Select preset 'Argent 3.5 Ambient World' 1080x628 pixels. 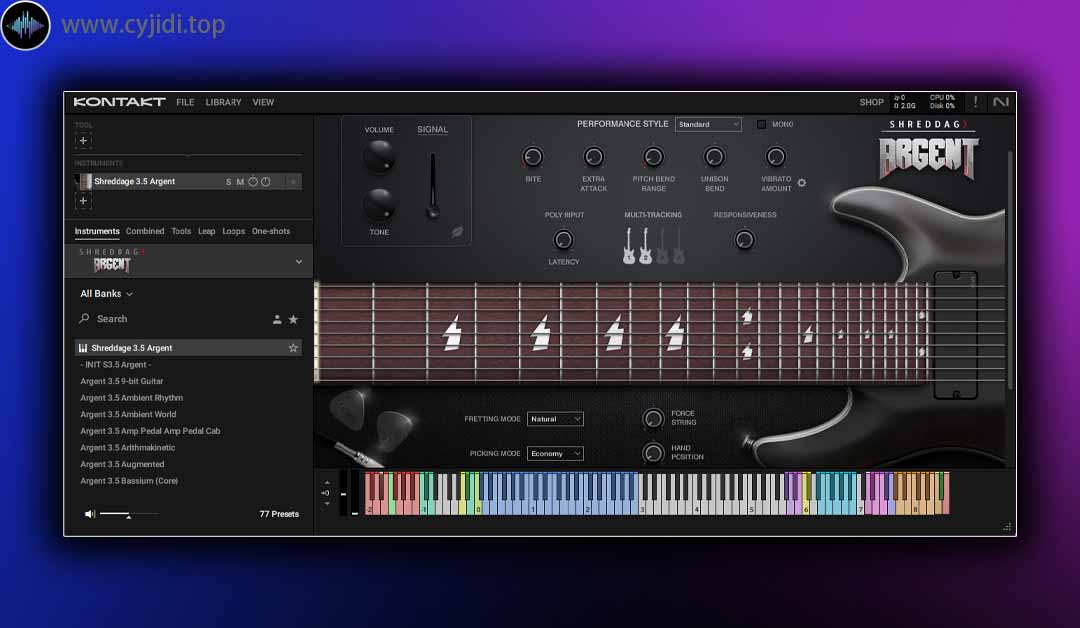point(128,415)
